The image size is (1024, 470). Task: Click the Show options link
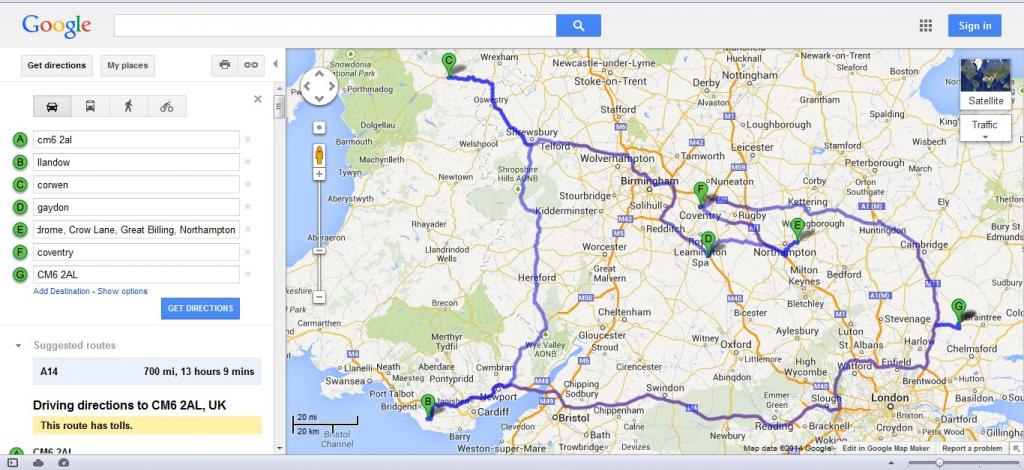pos(122,291)
